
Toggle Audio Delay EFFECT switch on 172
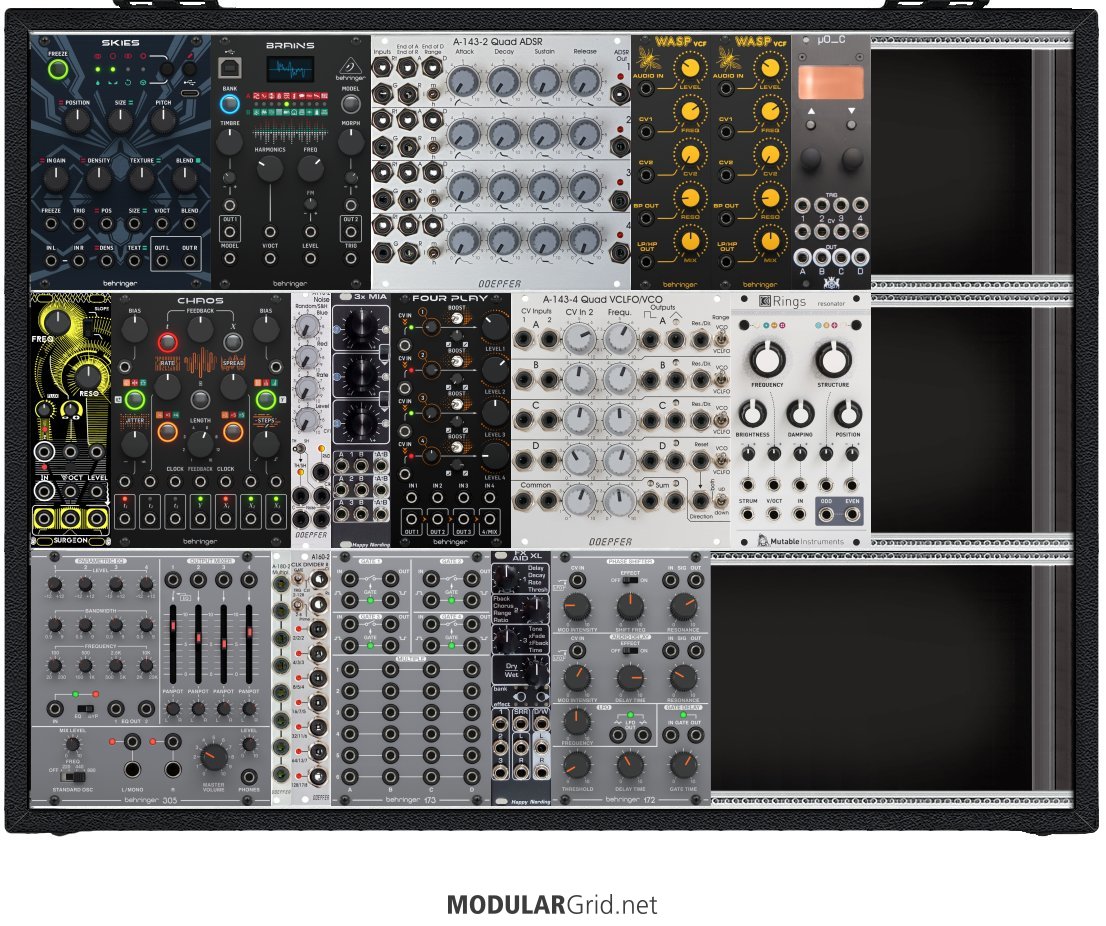[x=630, y=651]
